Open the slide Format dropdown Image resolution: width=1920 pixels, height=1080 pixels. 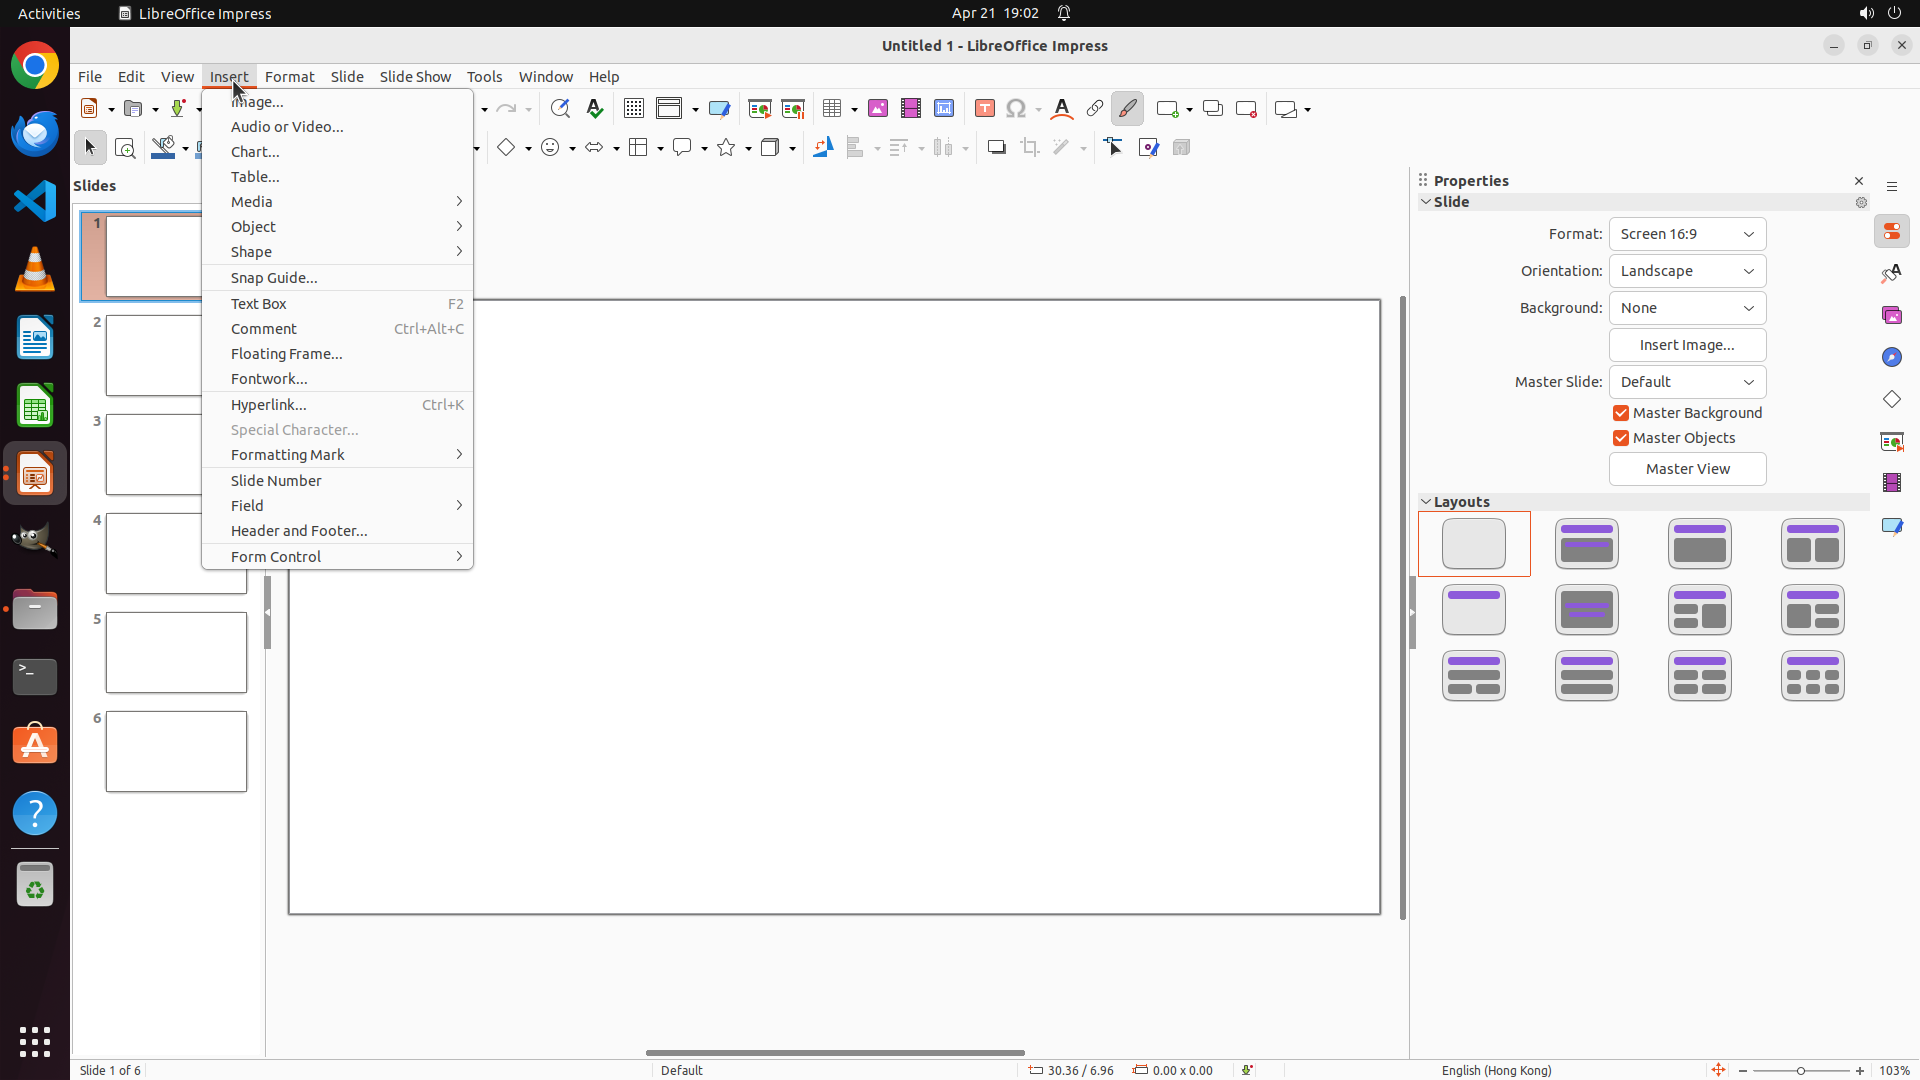1687,234
